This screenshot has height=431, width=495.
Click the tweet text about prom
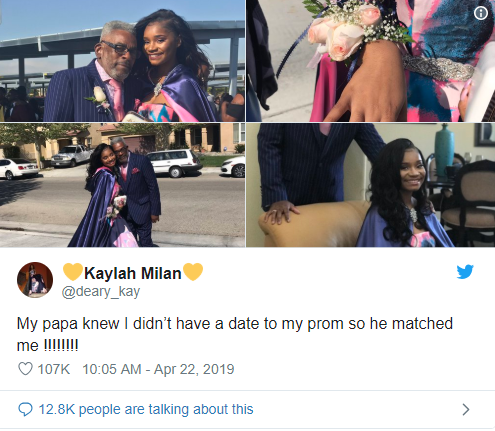click(235, 334)
